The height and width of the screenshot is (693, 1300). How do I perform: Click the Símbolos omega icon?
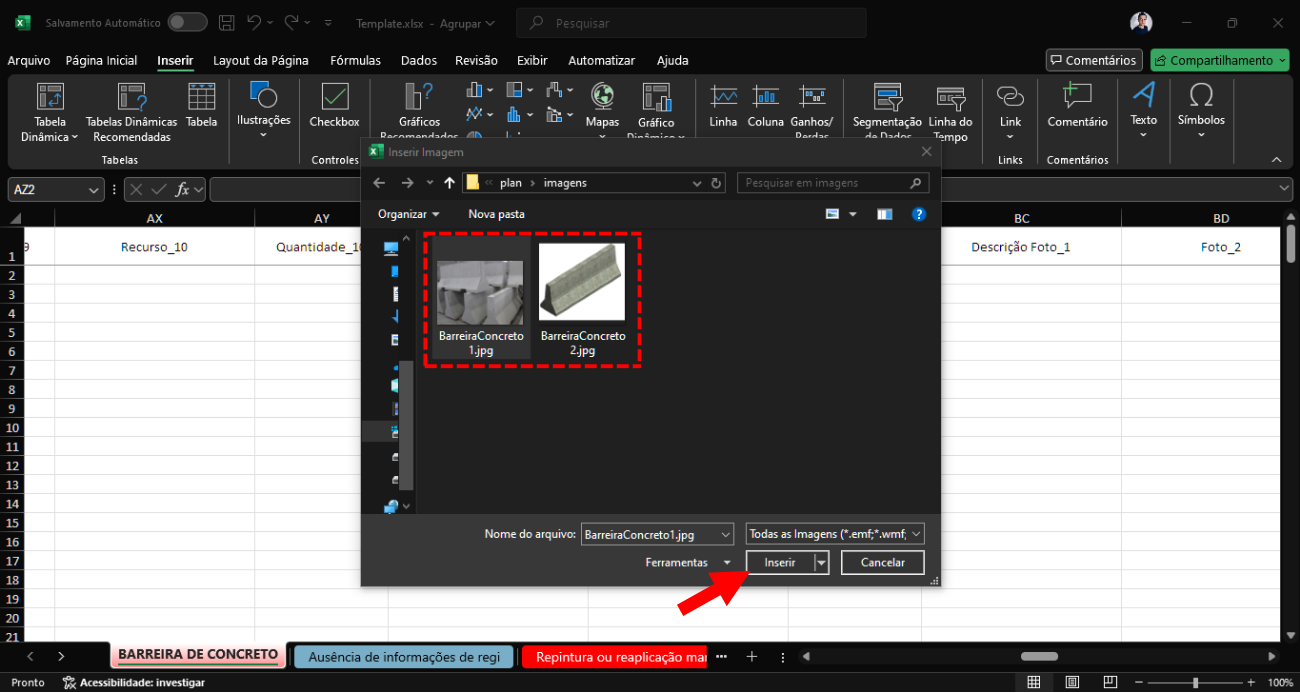coord(1201,97)
